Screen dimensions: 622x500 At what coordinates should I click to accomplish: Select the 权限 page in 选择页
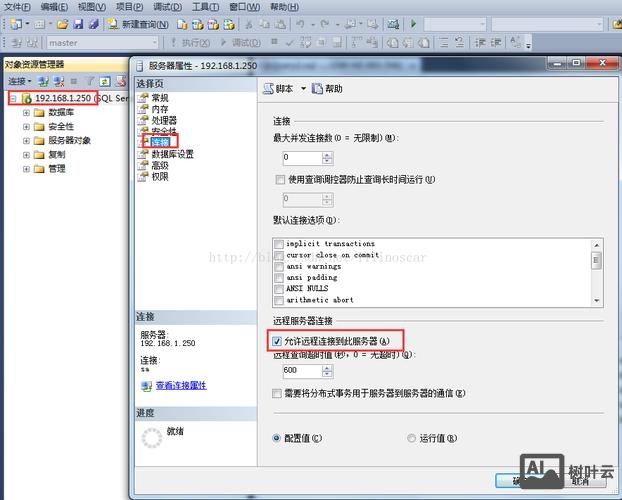pyautogui.click(x=160, y=177)
